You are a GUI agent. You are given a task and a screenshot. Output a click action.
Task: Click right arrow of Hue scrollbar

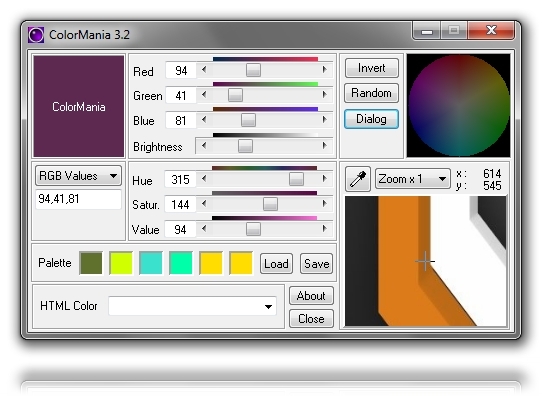point(324,179)
